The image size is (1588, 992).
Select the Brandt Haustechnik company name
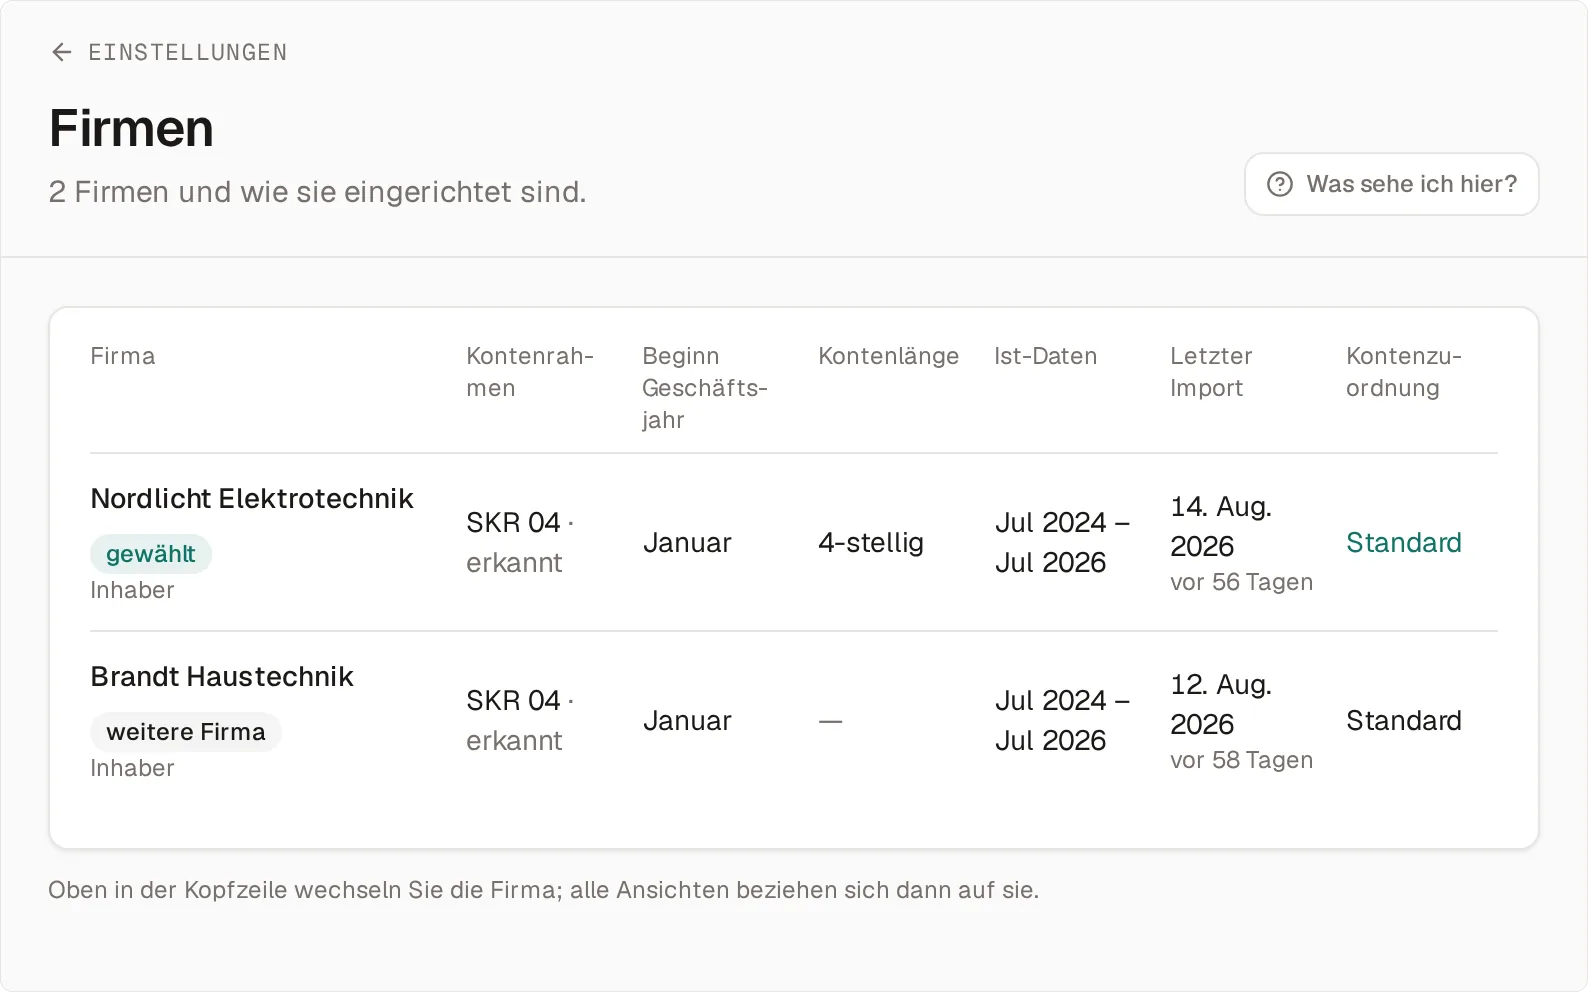click(x=222, y=676)
